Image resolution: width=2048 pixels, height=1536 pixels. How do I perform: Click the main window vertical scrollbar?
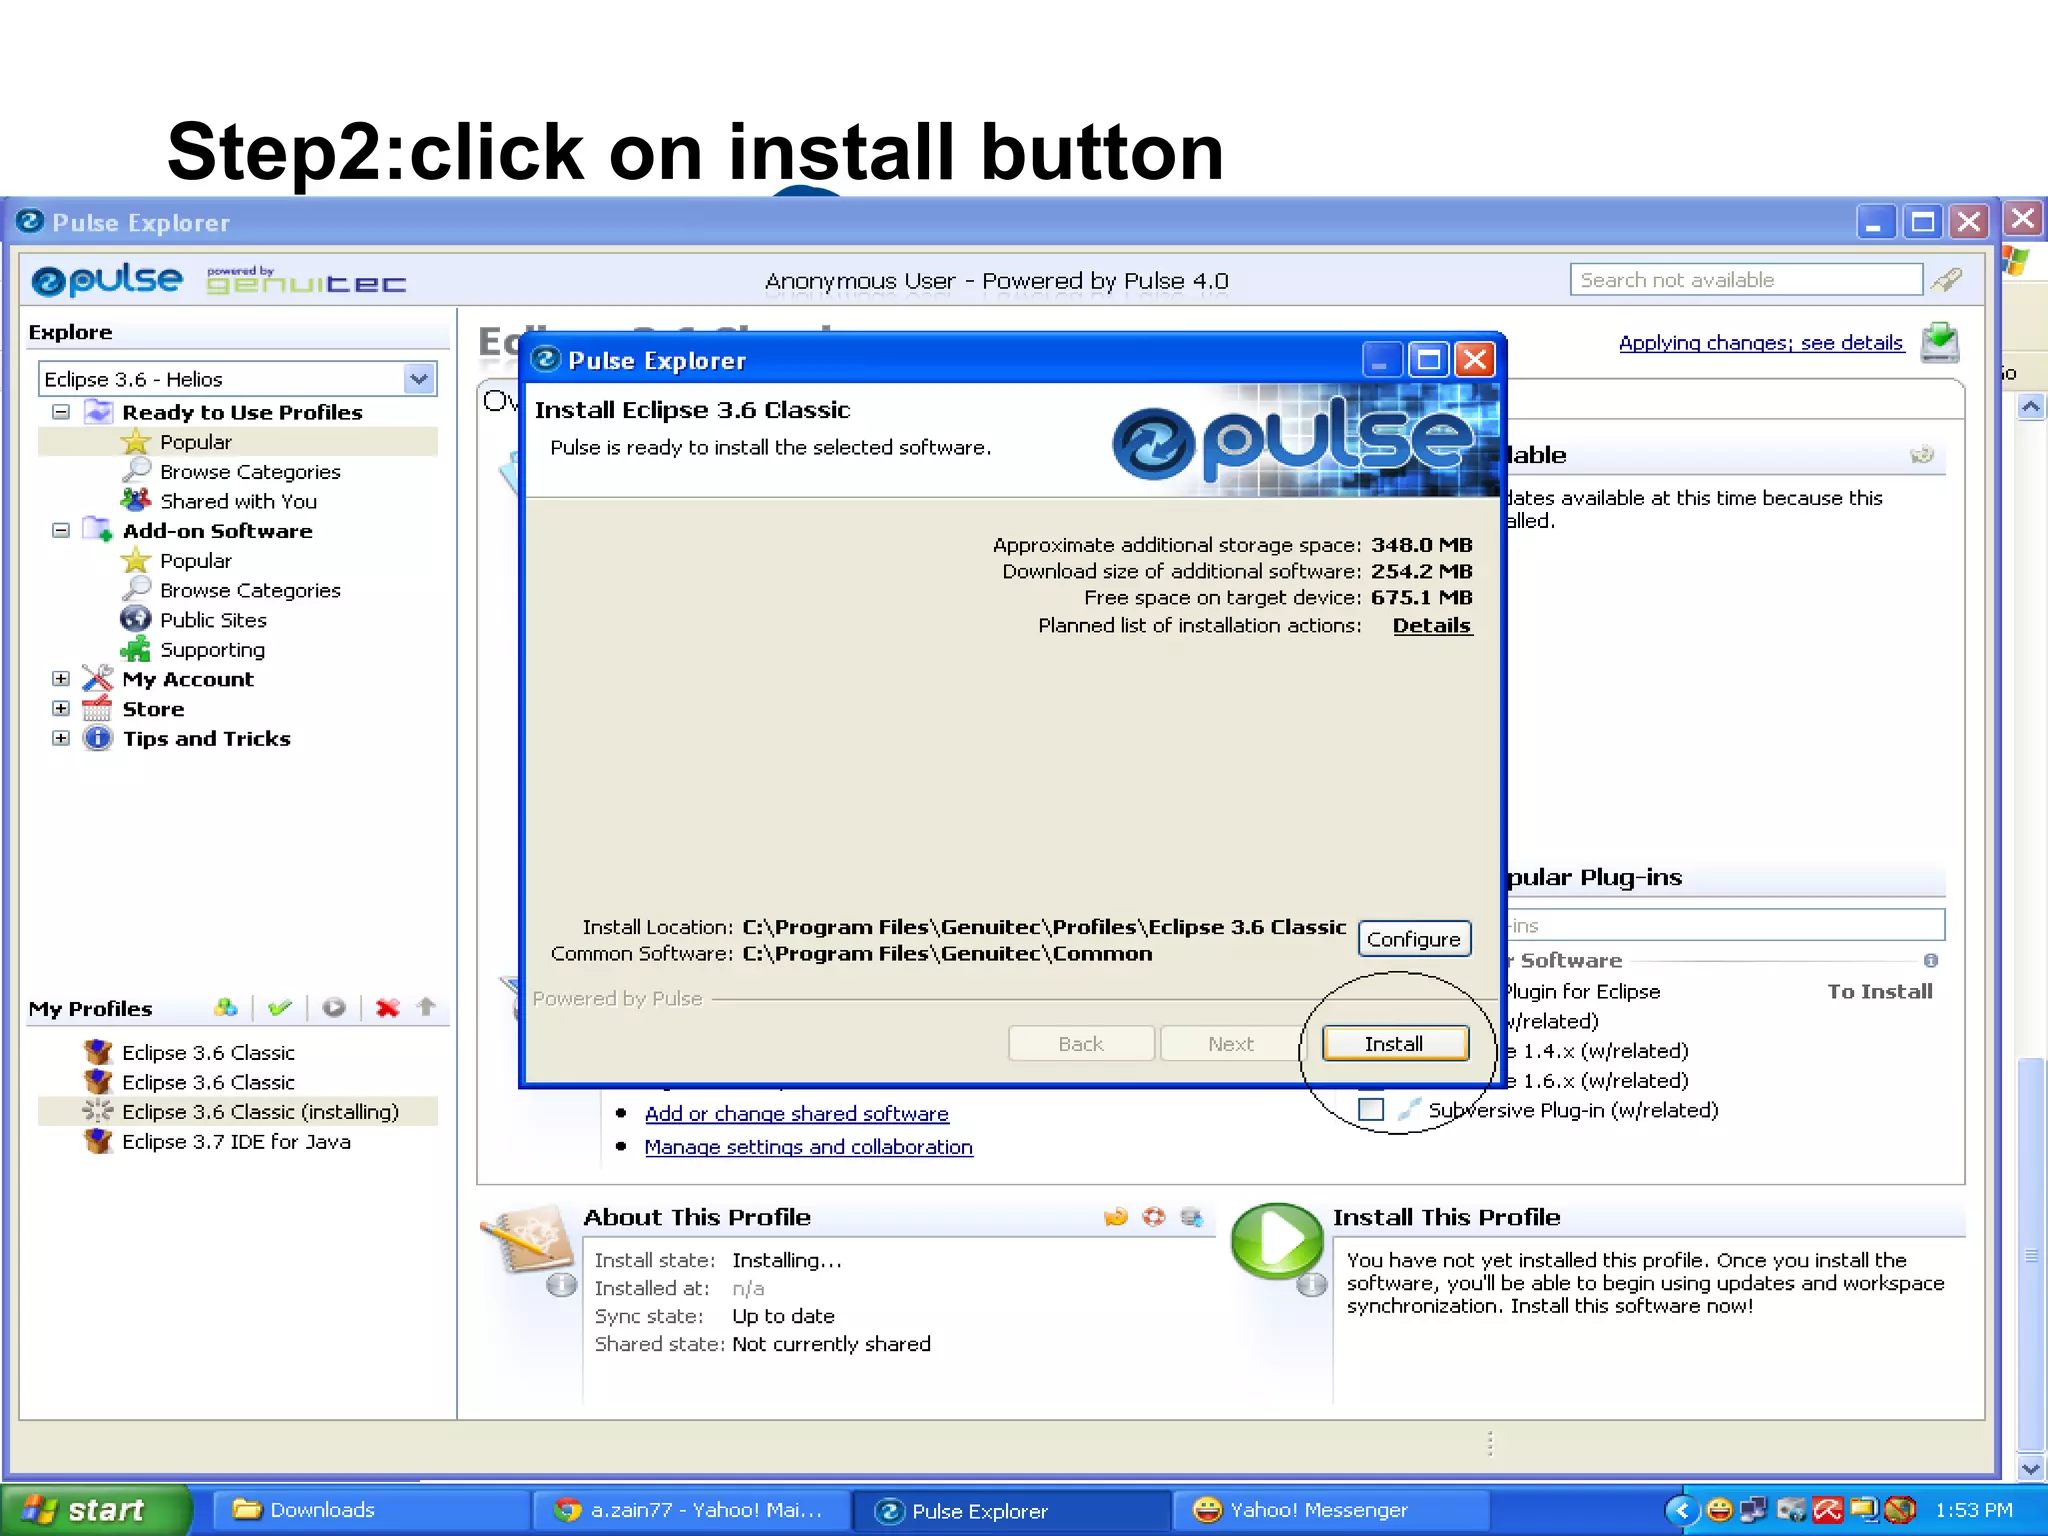coord(2030,1256)
